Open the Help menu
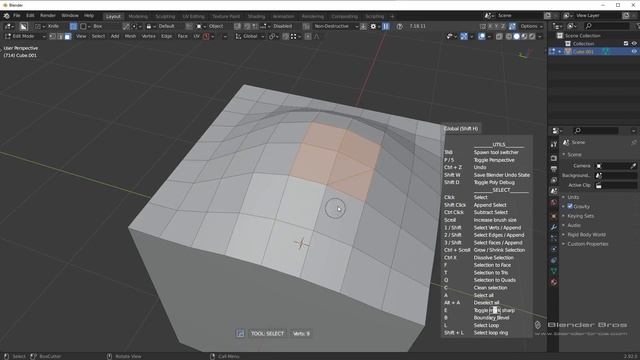640x360 pixels. click(89, 16)
